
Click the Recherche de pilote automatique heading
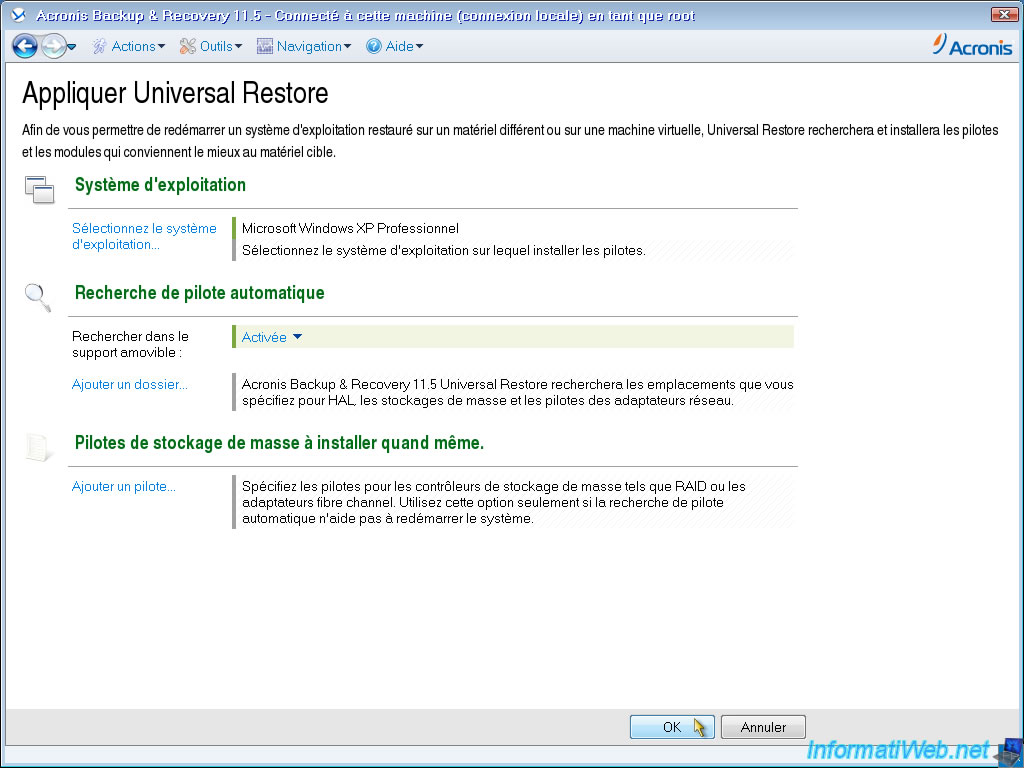click(x=199, y=293)
